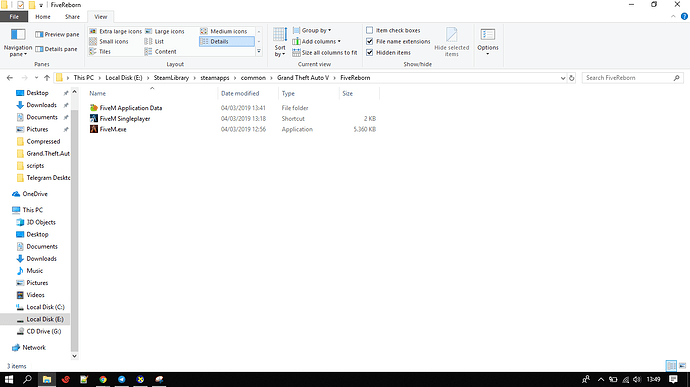Go back with the back arrow
Viewport: 690px width, 387px height.
[x=10, y=78]
